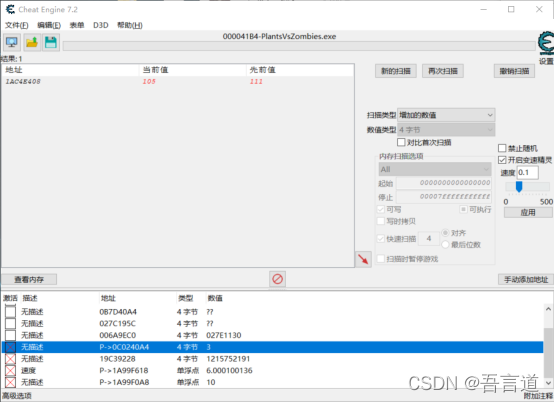Open the 扫描类型 dropdown
The image size is (554, 402).
pos(446,115)
